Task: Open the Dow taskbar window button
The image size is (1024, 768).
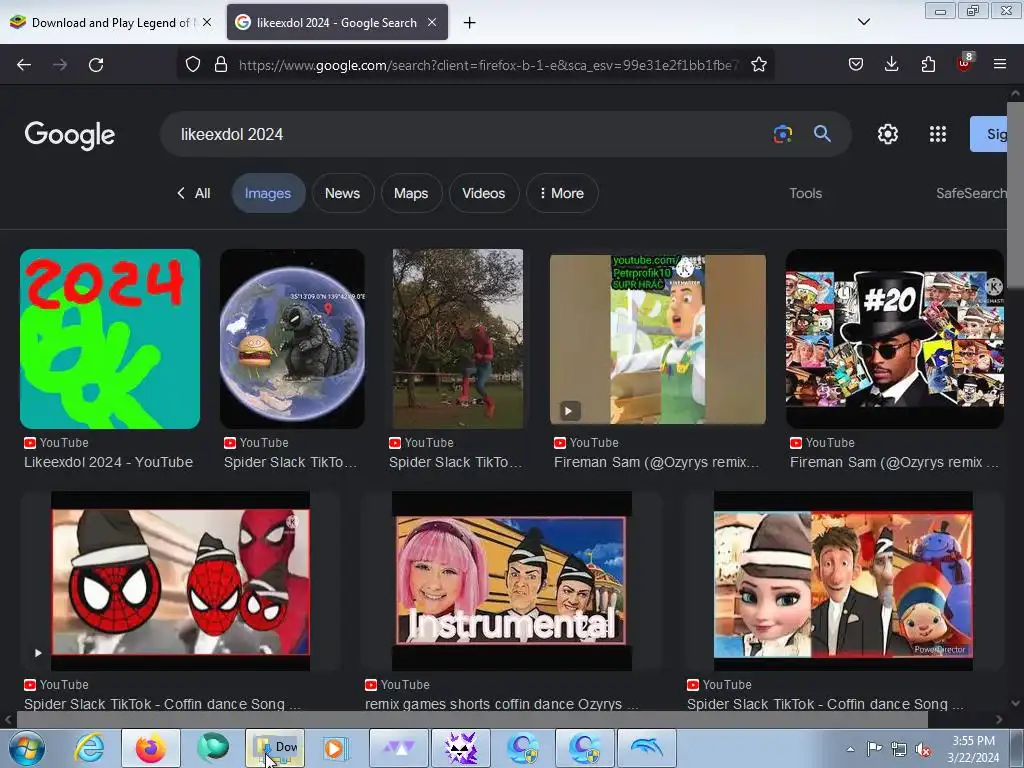Action: coord(275,748)
